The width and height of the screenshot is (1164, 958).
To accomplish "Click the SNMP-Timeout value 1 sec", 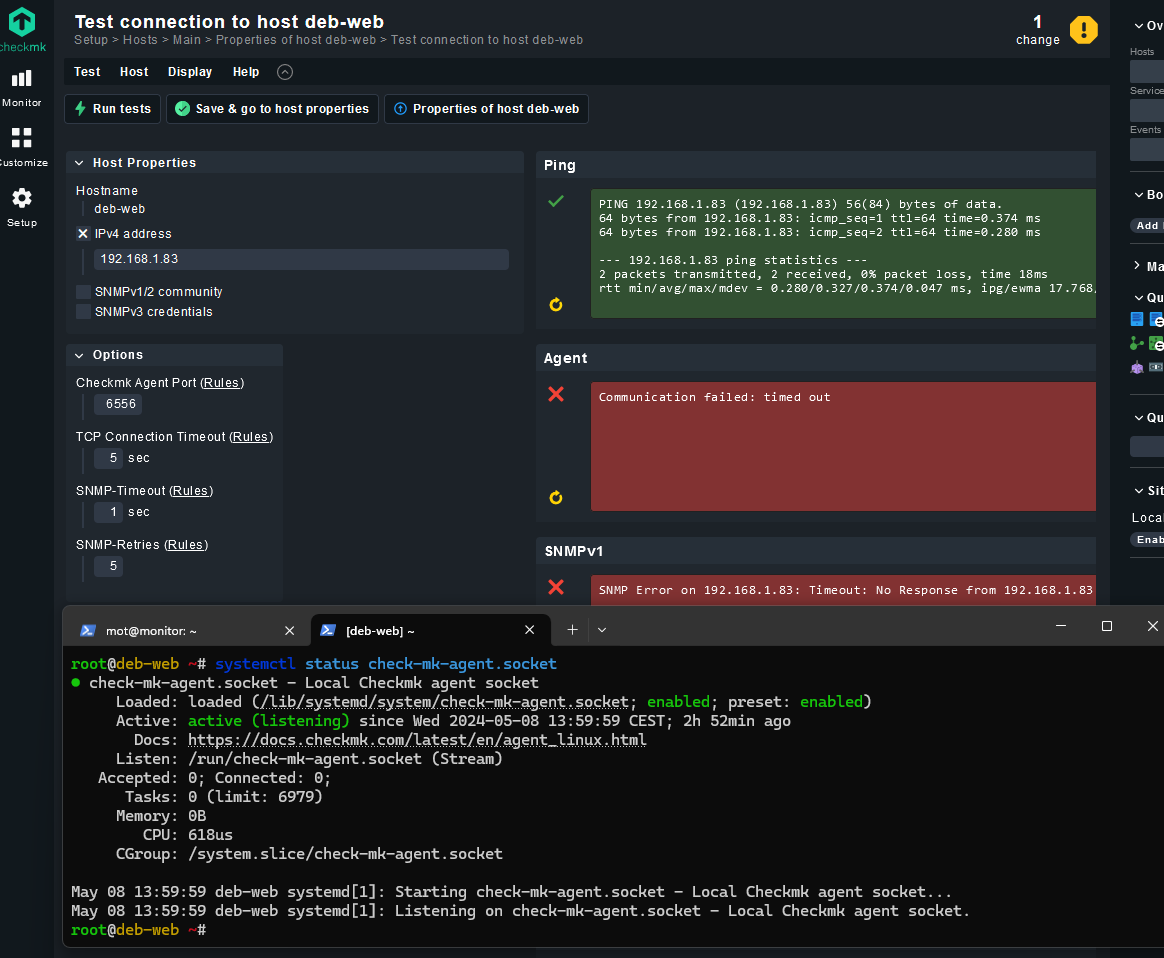I will pyautogui.click(x=109, y=513).
